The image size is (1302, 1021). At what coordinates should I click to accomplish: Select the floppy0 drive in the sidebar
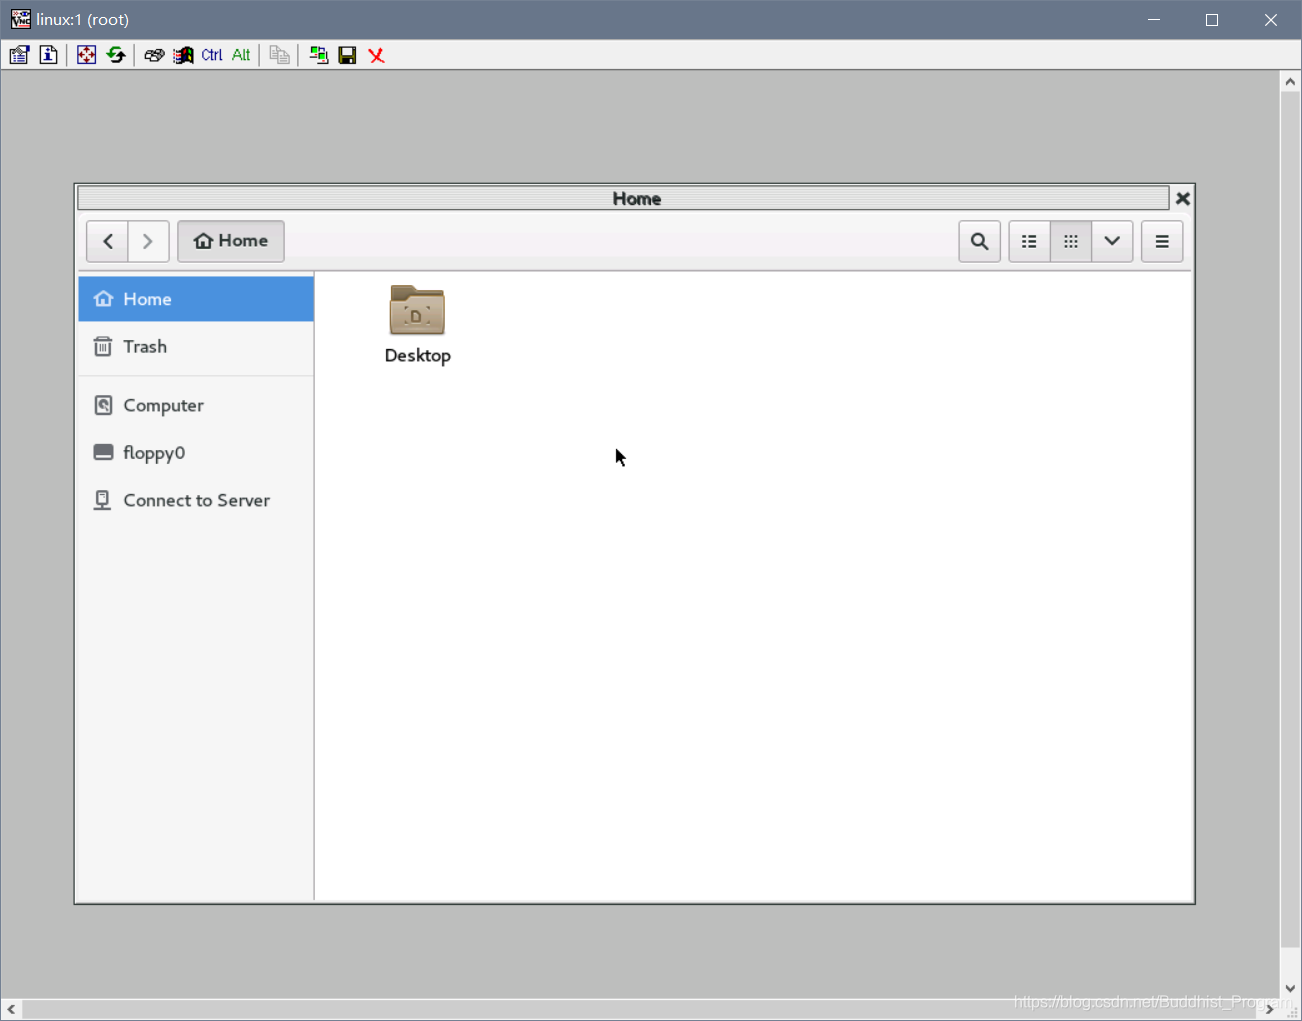tap(196, 453)
